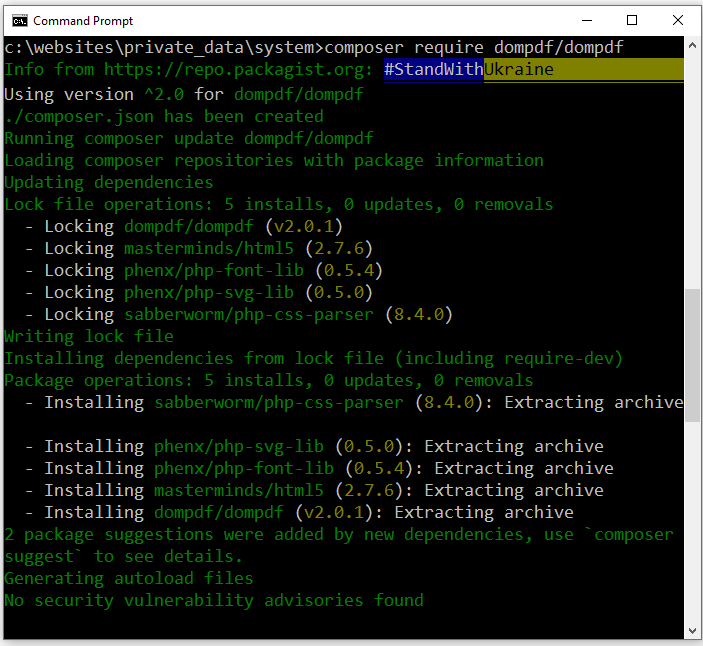Close the Command Prompt window

[678, 20]
